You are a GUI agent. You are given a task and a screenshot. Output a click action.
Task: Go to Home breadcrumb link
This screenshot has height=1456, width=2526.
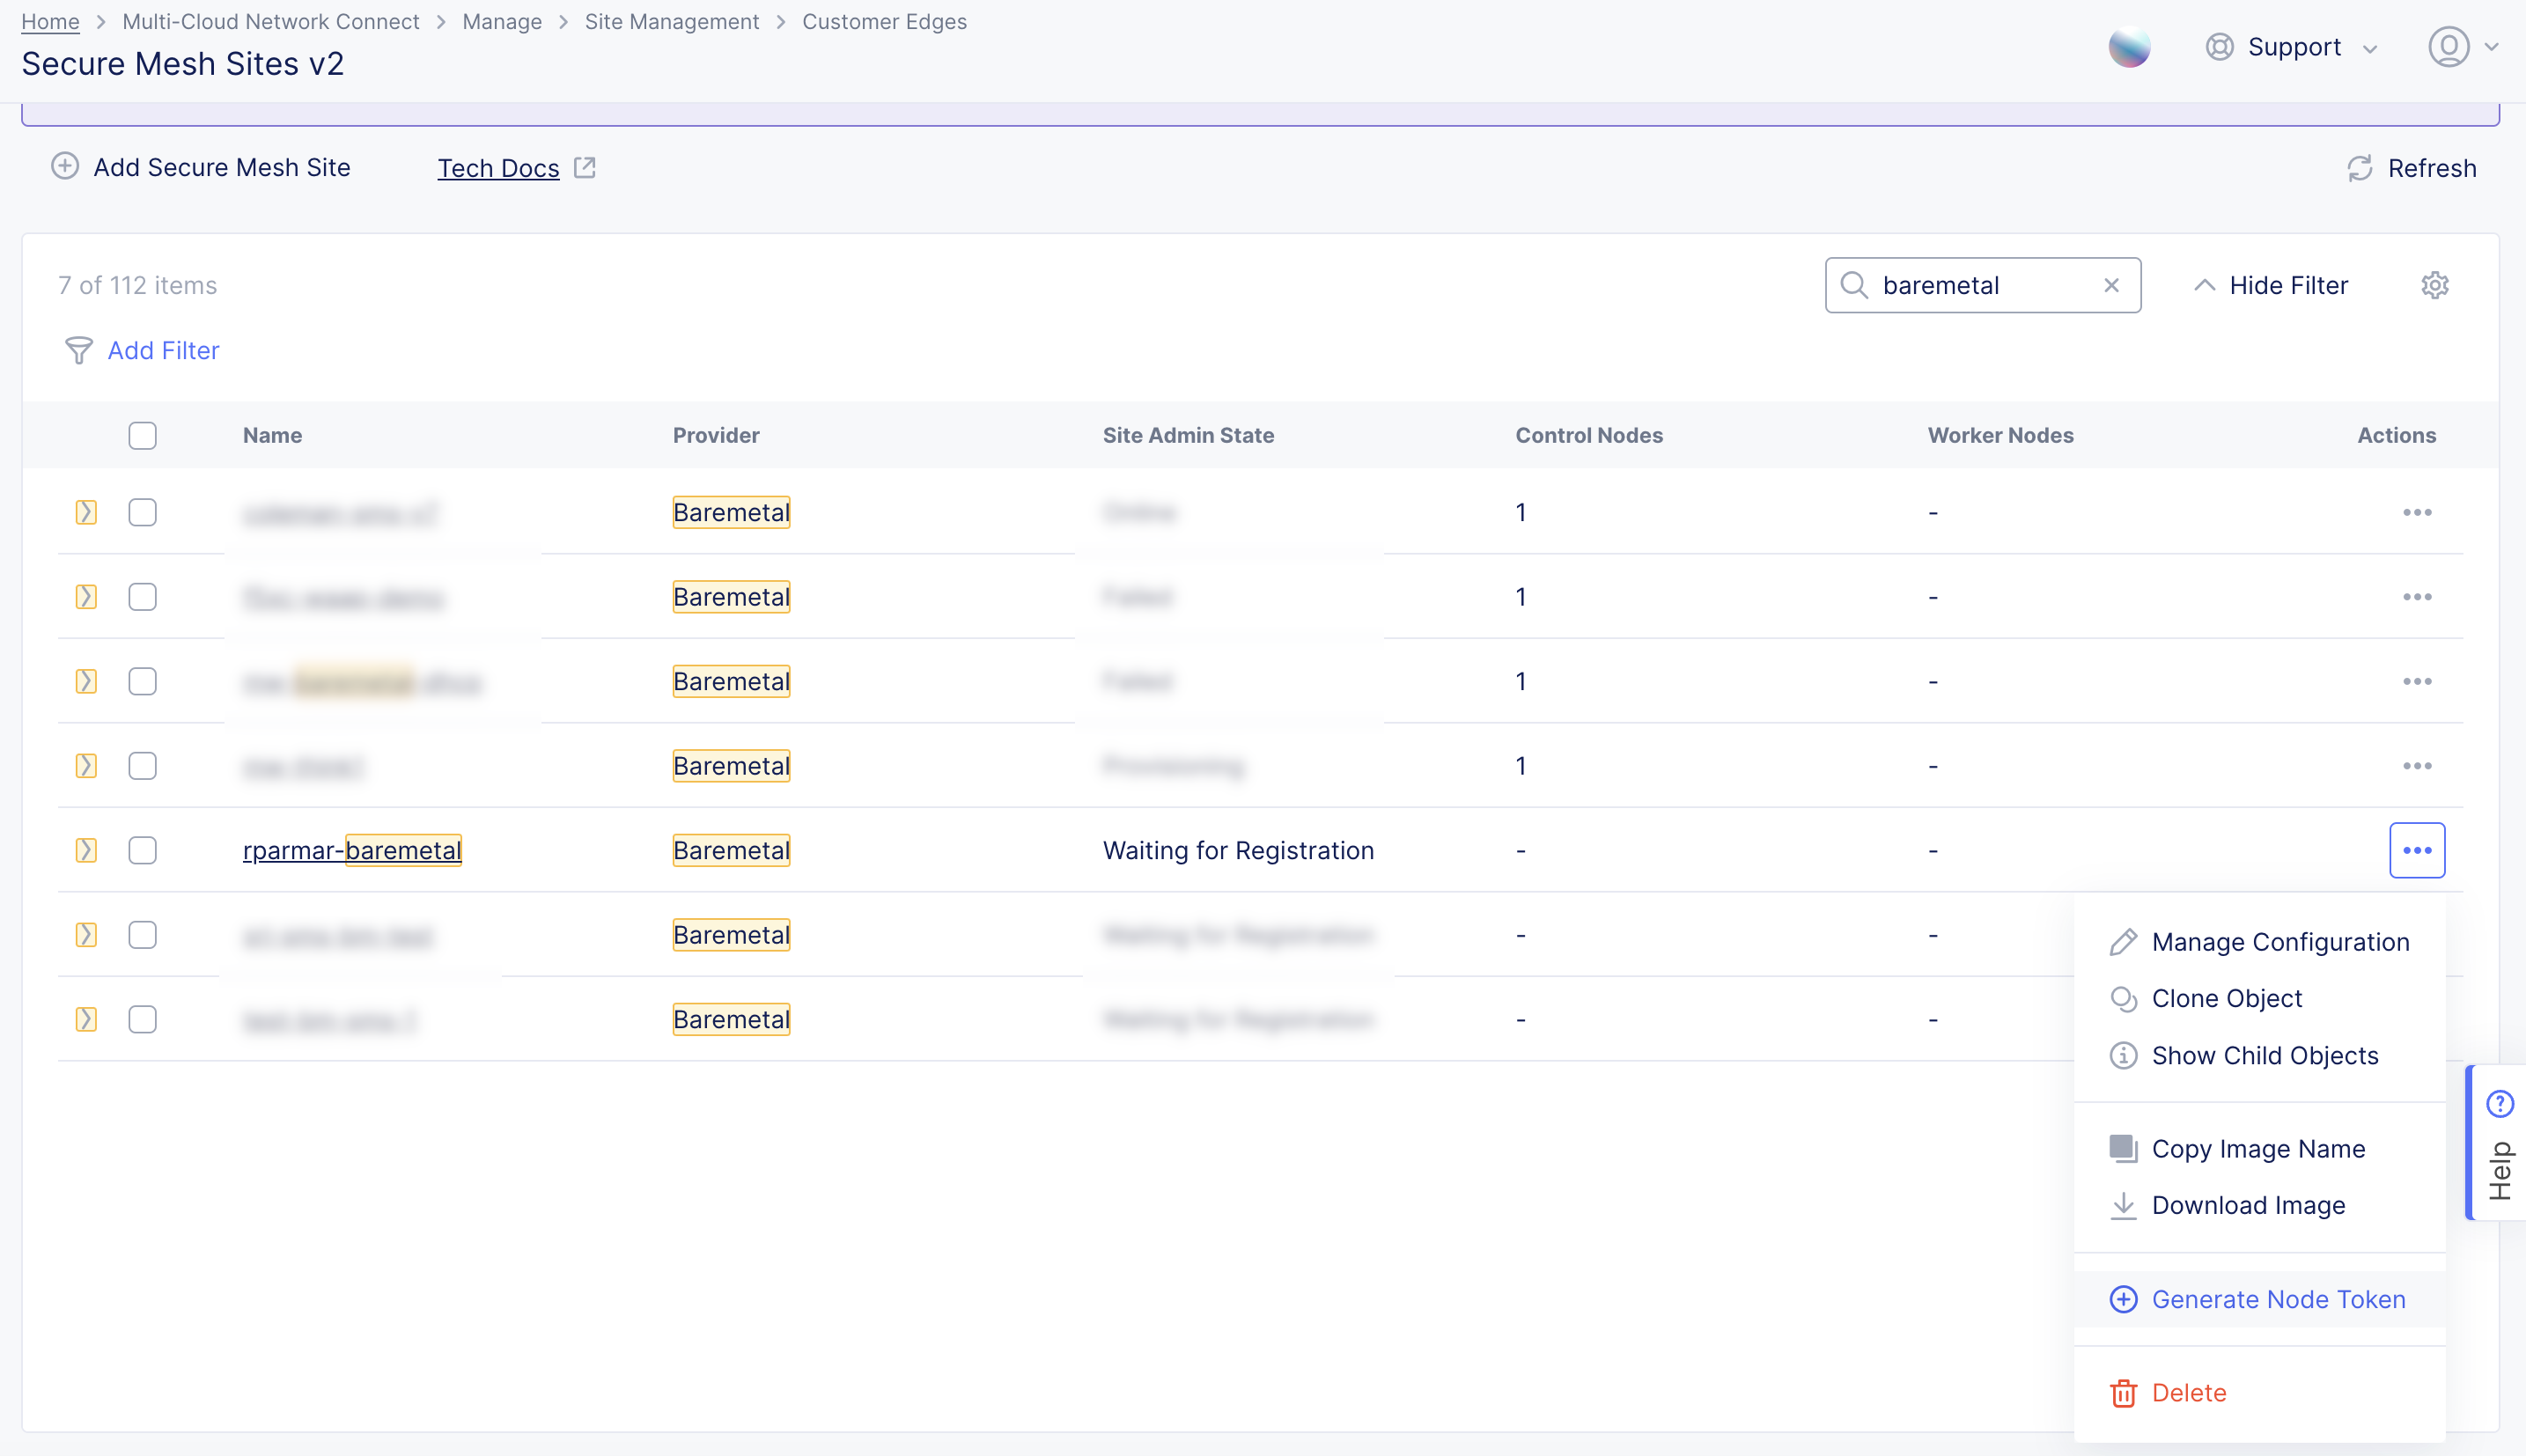click(x=50, y=21)
